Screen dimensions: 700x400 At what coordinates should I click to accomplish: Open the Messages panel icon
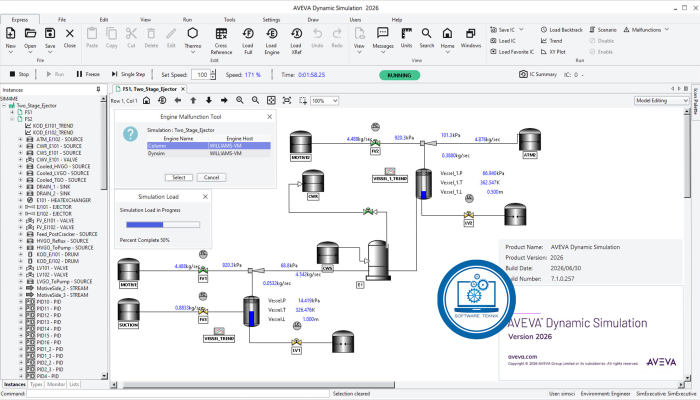pyautogui.click(x=383, y=33)
